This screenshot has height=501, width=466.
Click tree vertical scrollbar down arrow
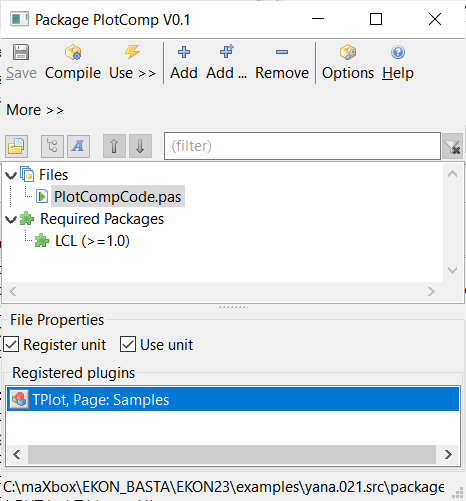[452, 270]
